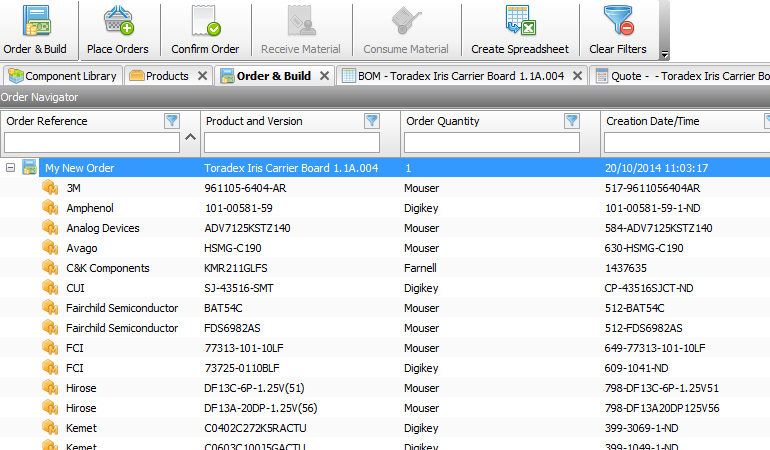Click the Avago component icon

(50, 248)
